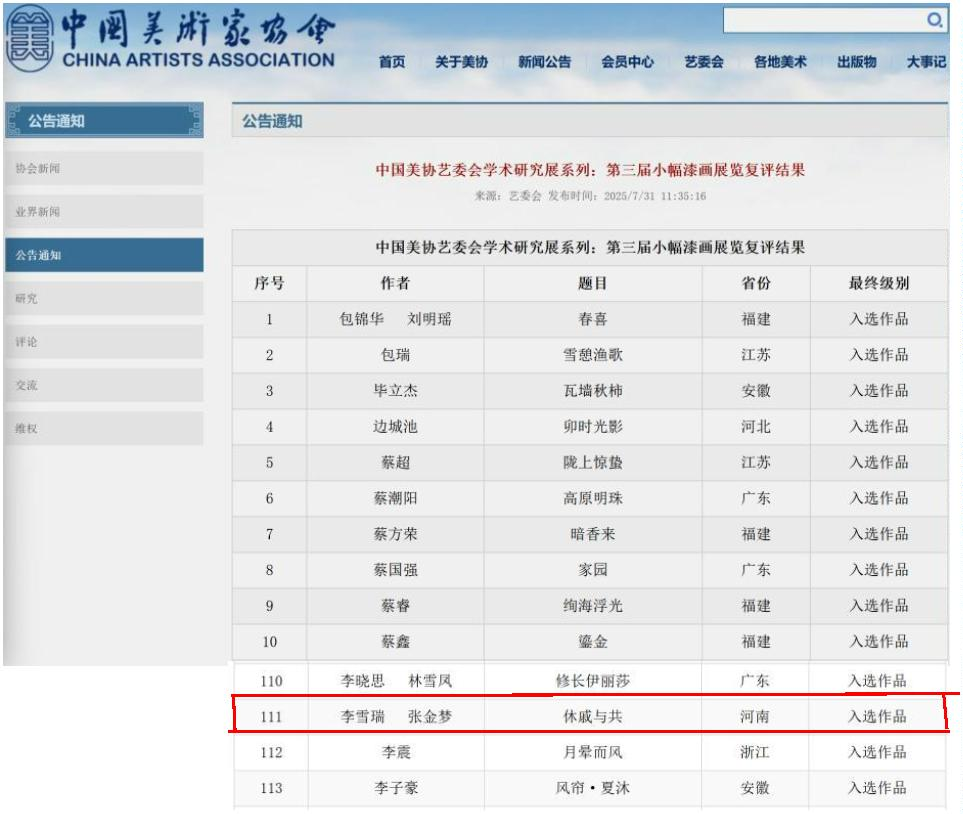The image size is (963, 814).
Task: Click author cell 蔡国强
Action: tap(395, 570)
